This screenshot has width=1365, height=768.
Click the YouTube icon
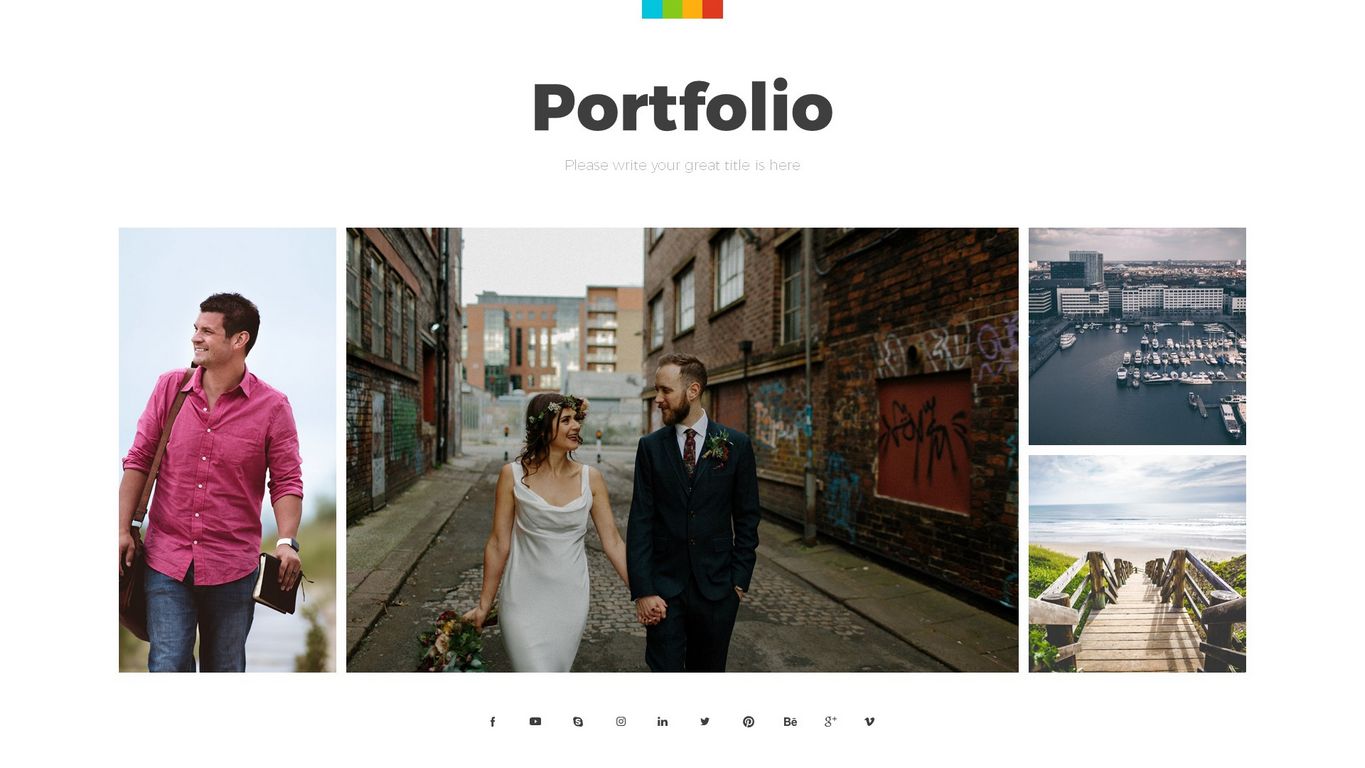535,721
